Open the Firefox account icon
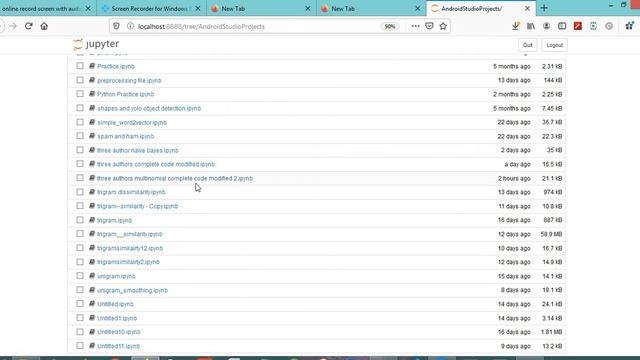Screen dimensions: 640x360 click(x=546, y=26)
